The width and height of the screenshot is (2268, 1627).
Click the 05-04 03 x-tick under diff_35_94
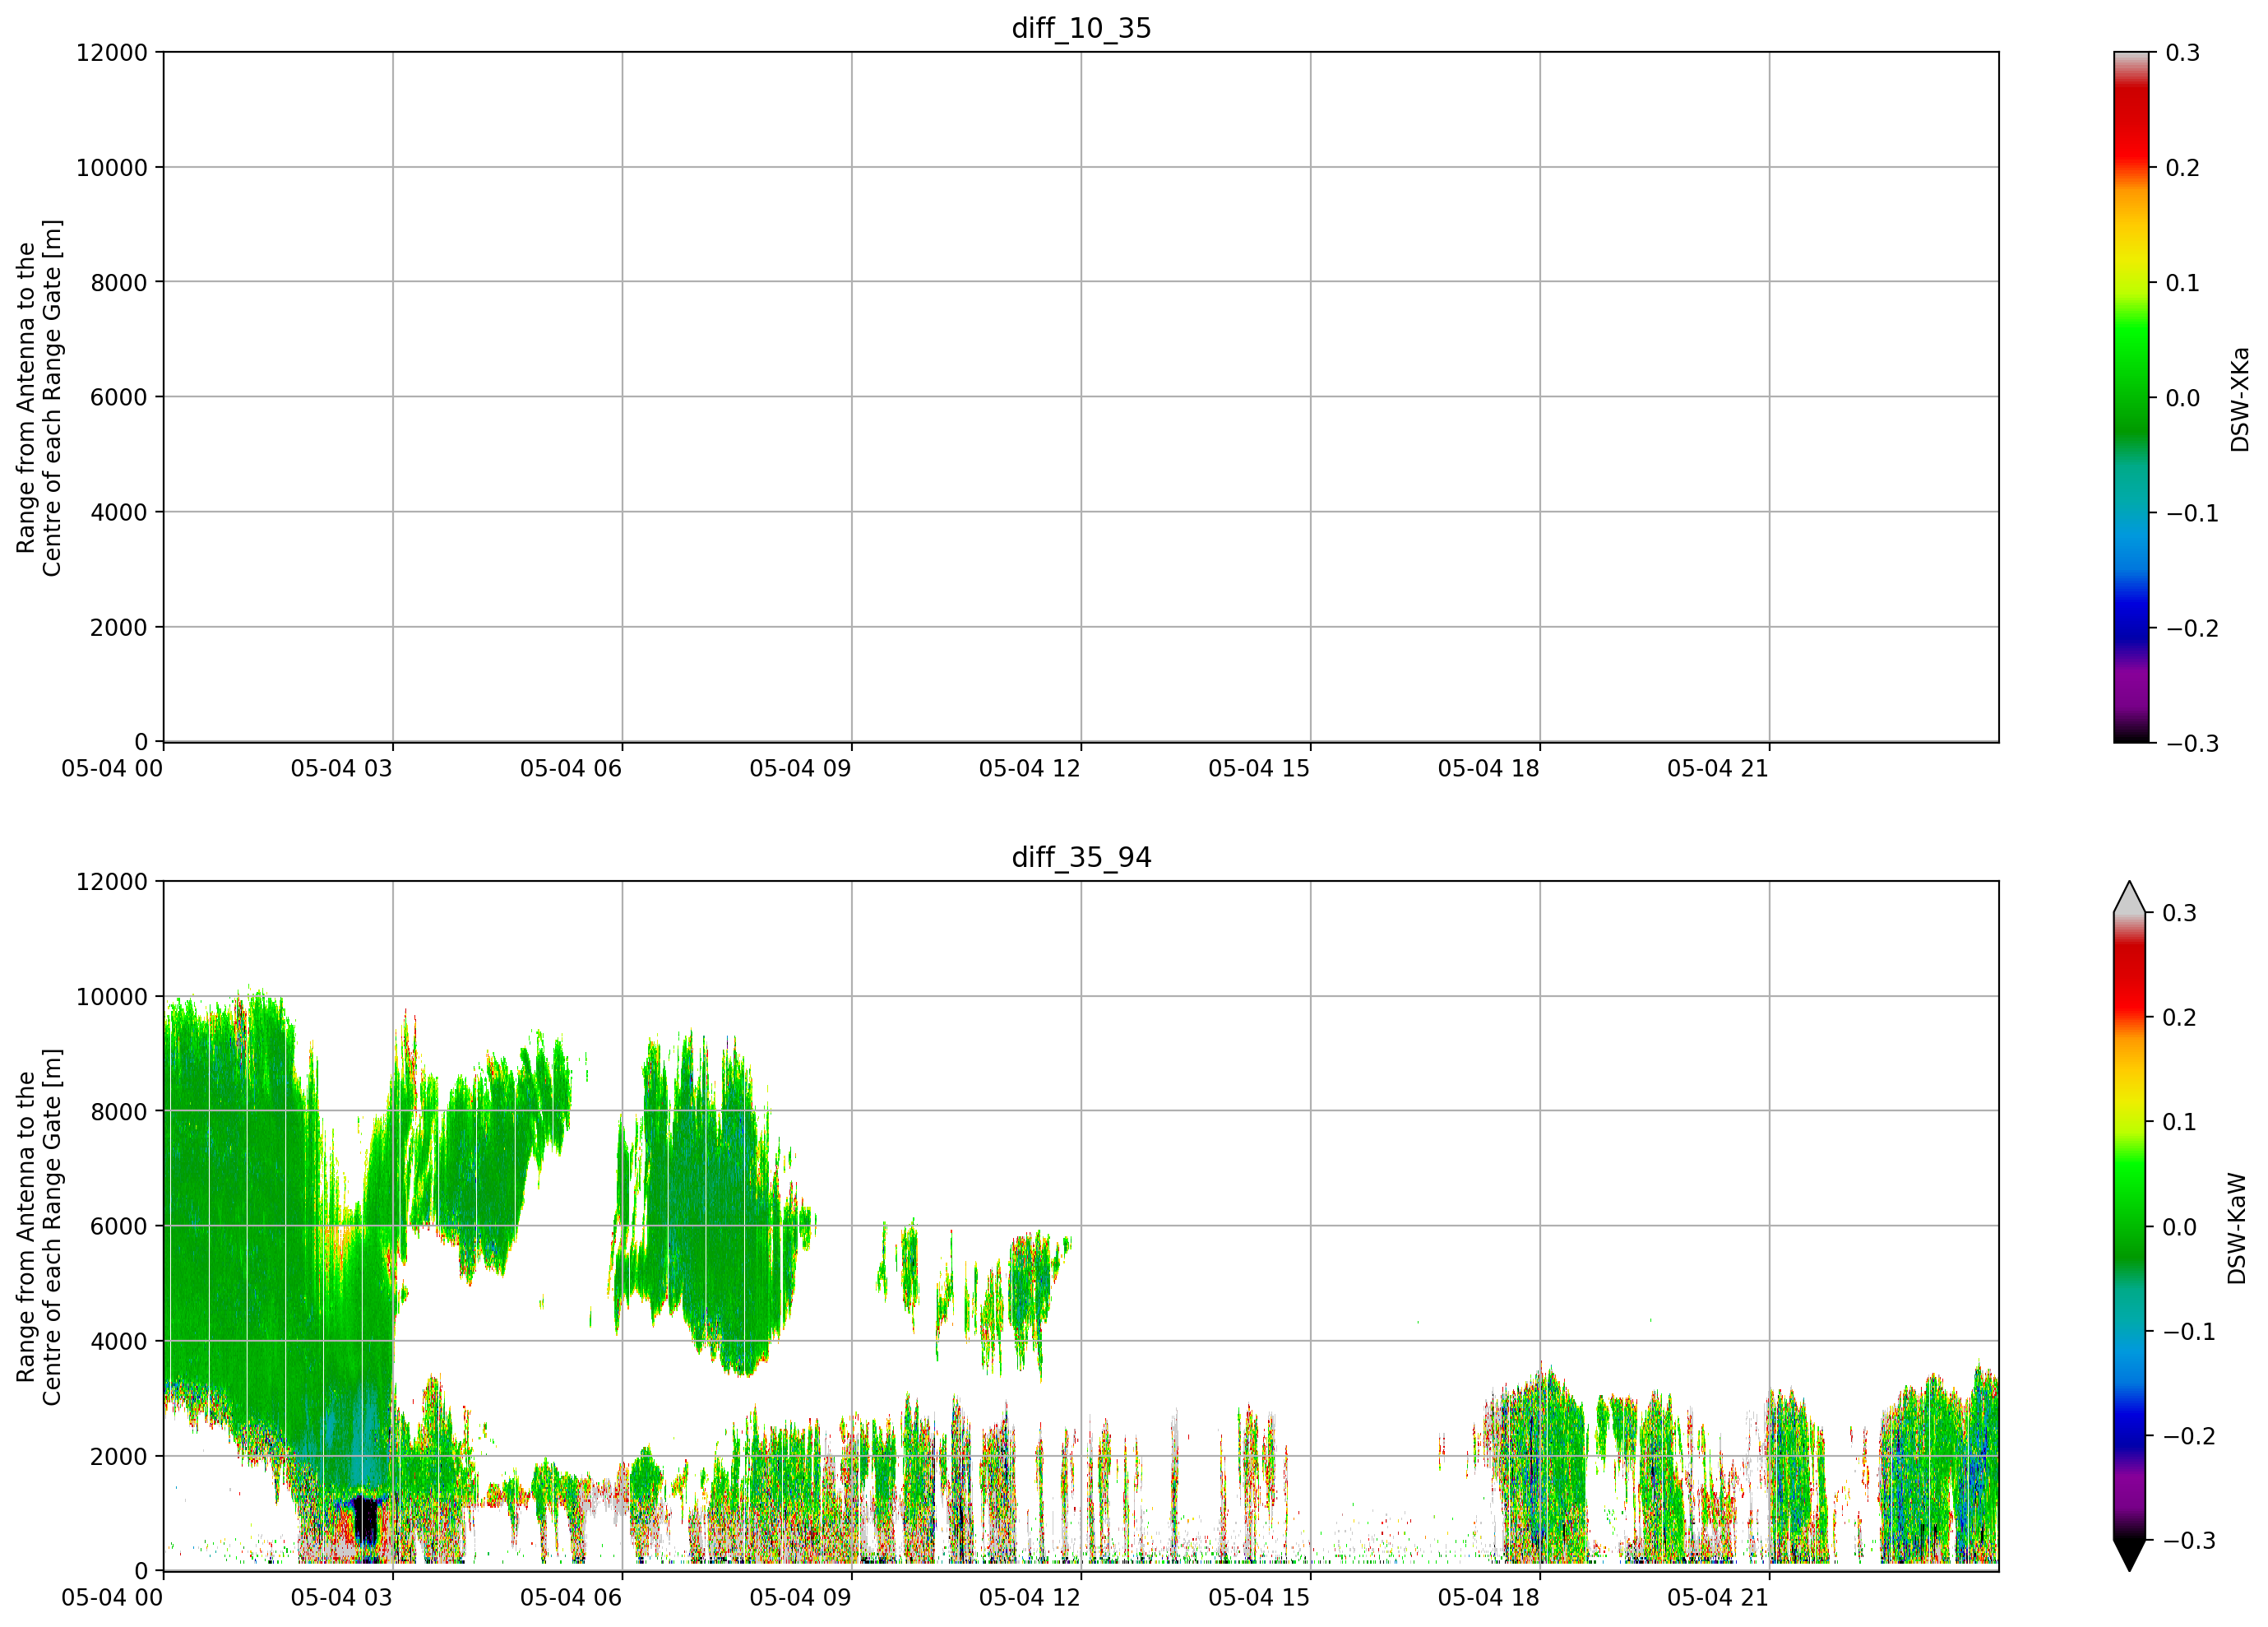pyautogui.click(x=342, y=1598)
